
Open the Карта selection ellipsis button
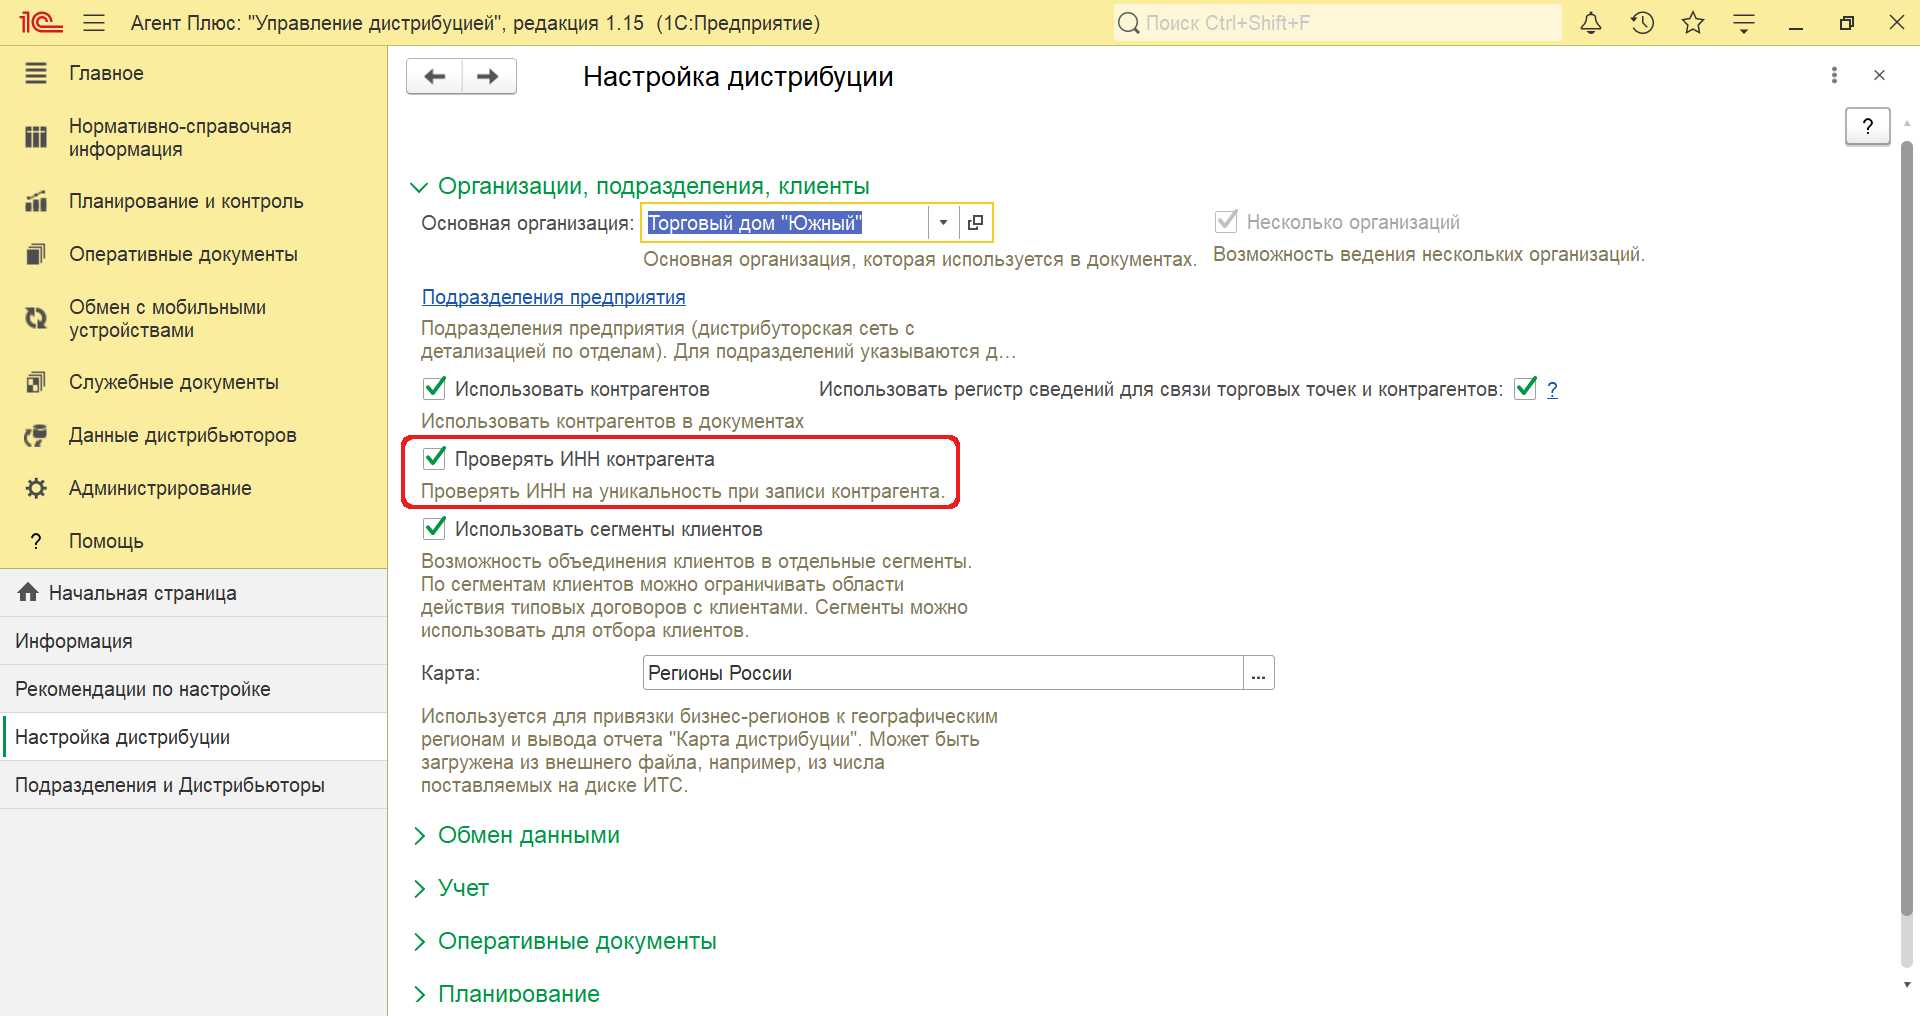[1258, 673]
